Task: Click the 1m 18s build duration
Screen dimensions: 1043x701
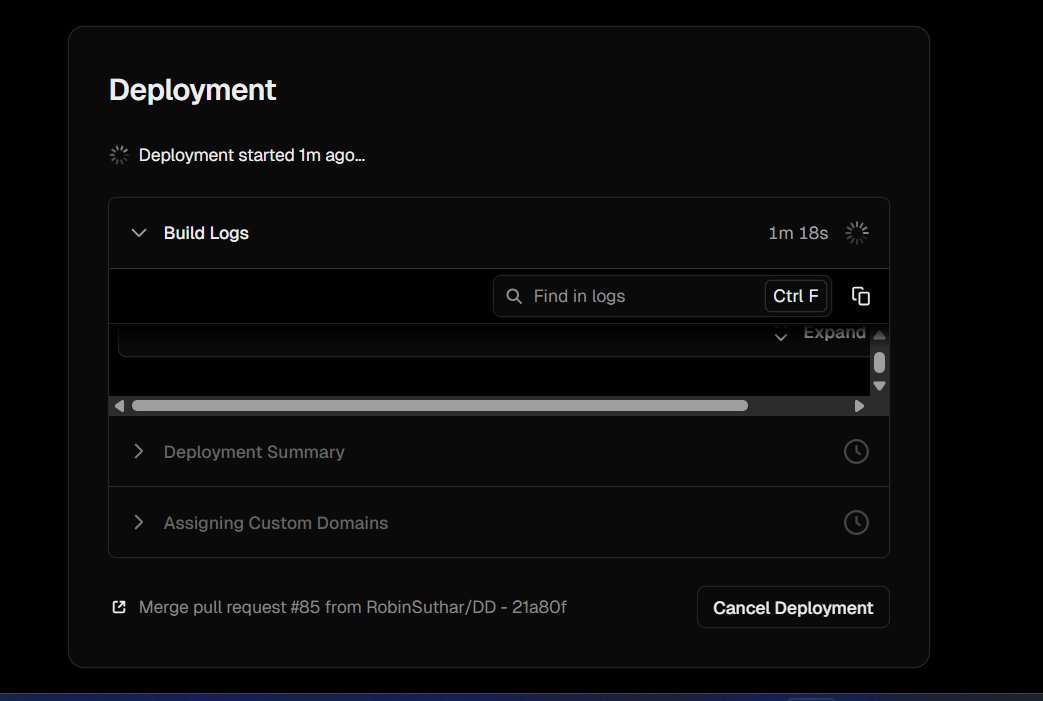Action: (x=798, y=233)
